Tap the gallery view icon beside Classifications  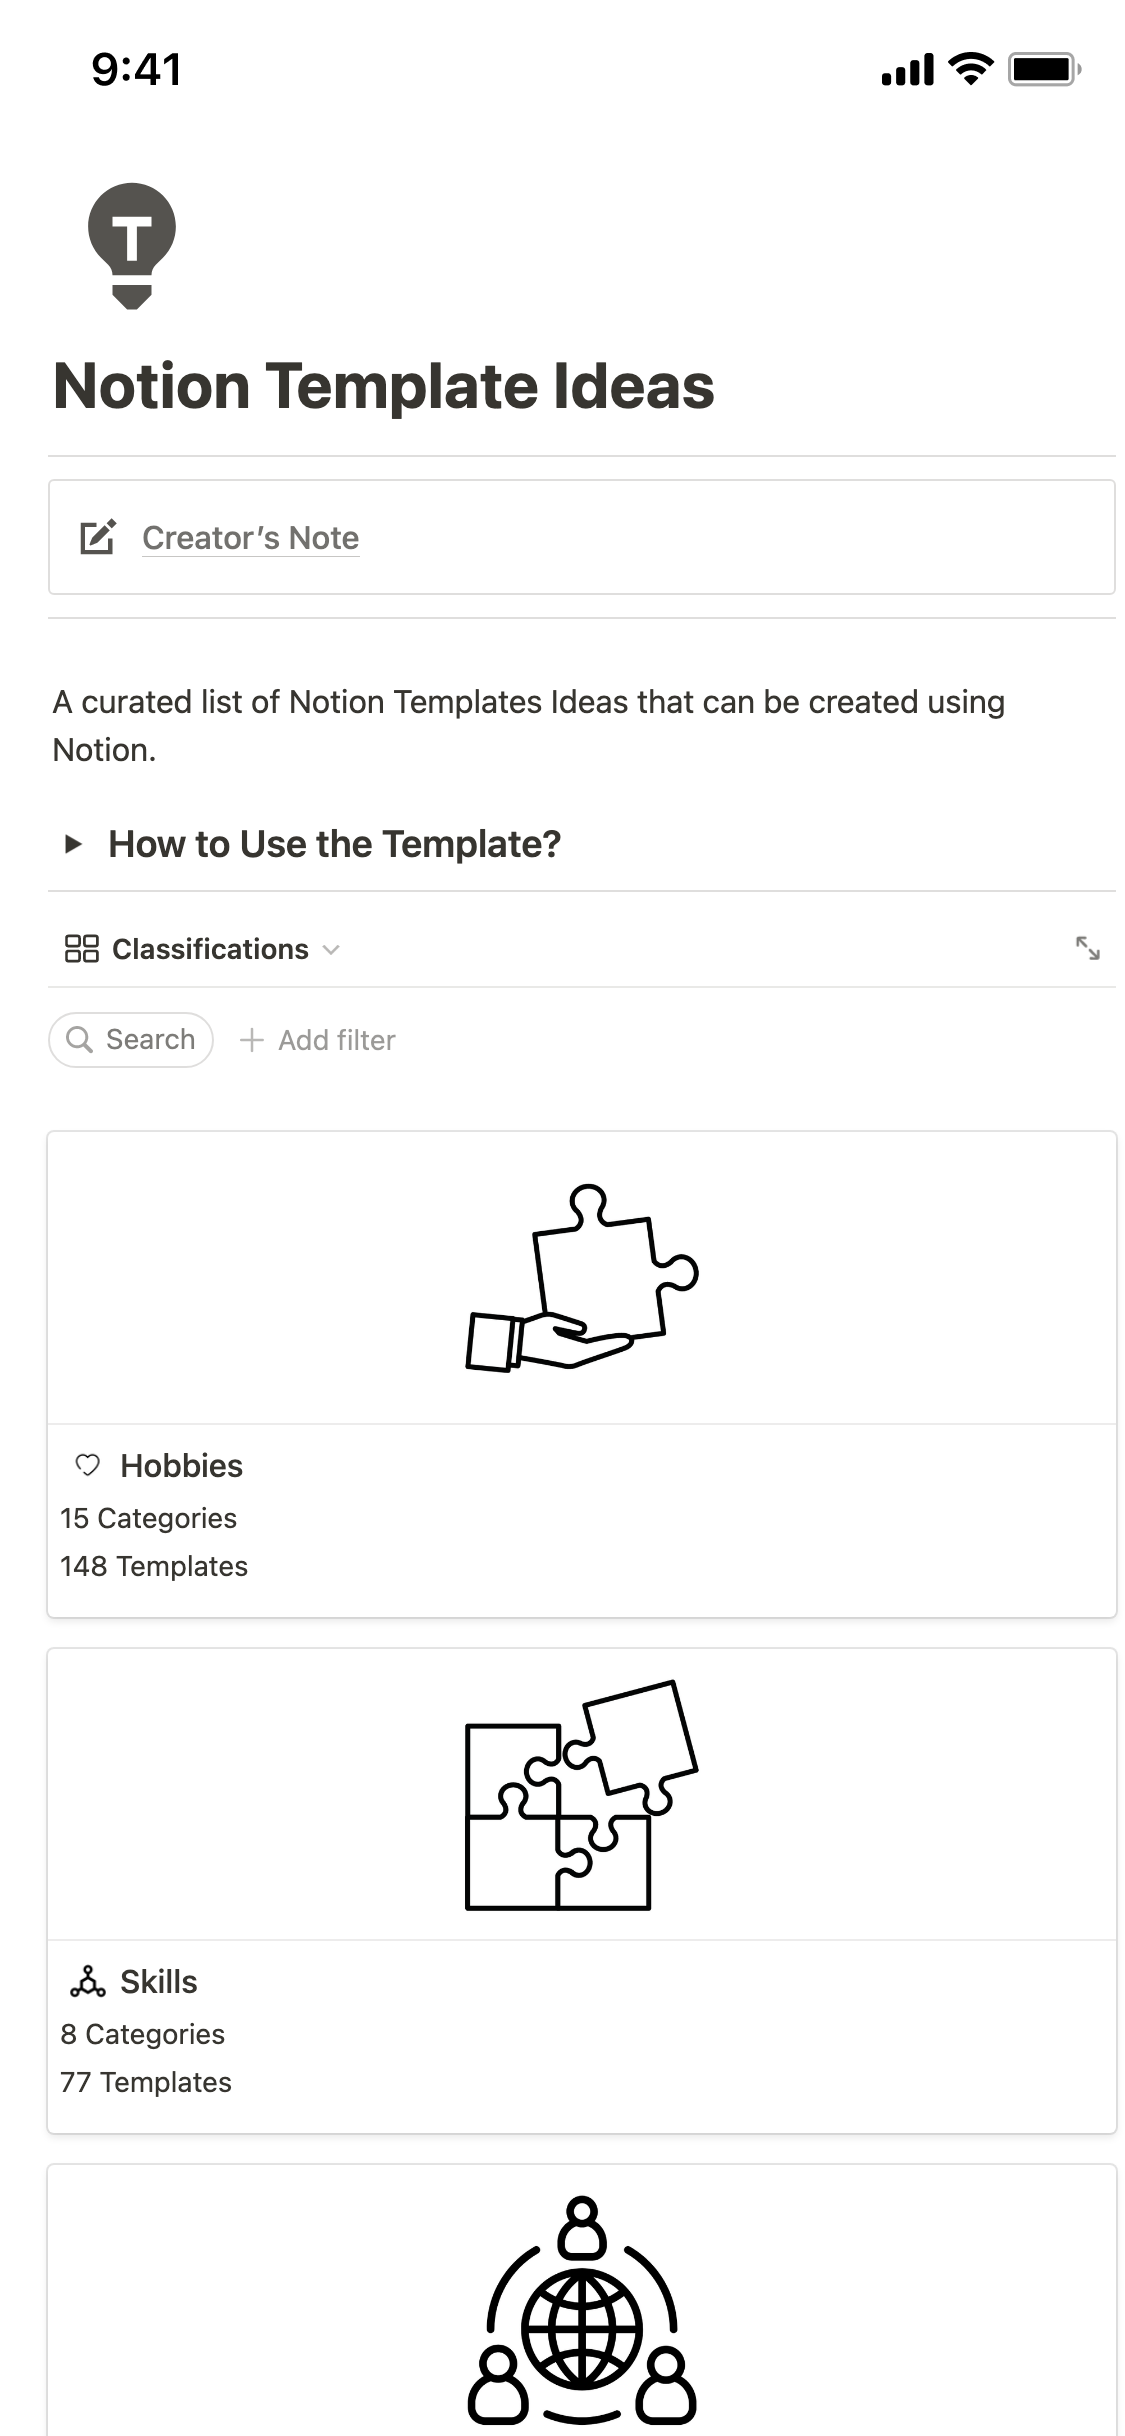pyautogui.click(x=81, y=948)
